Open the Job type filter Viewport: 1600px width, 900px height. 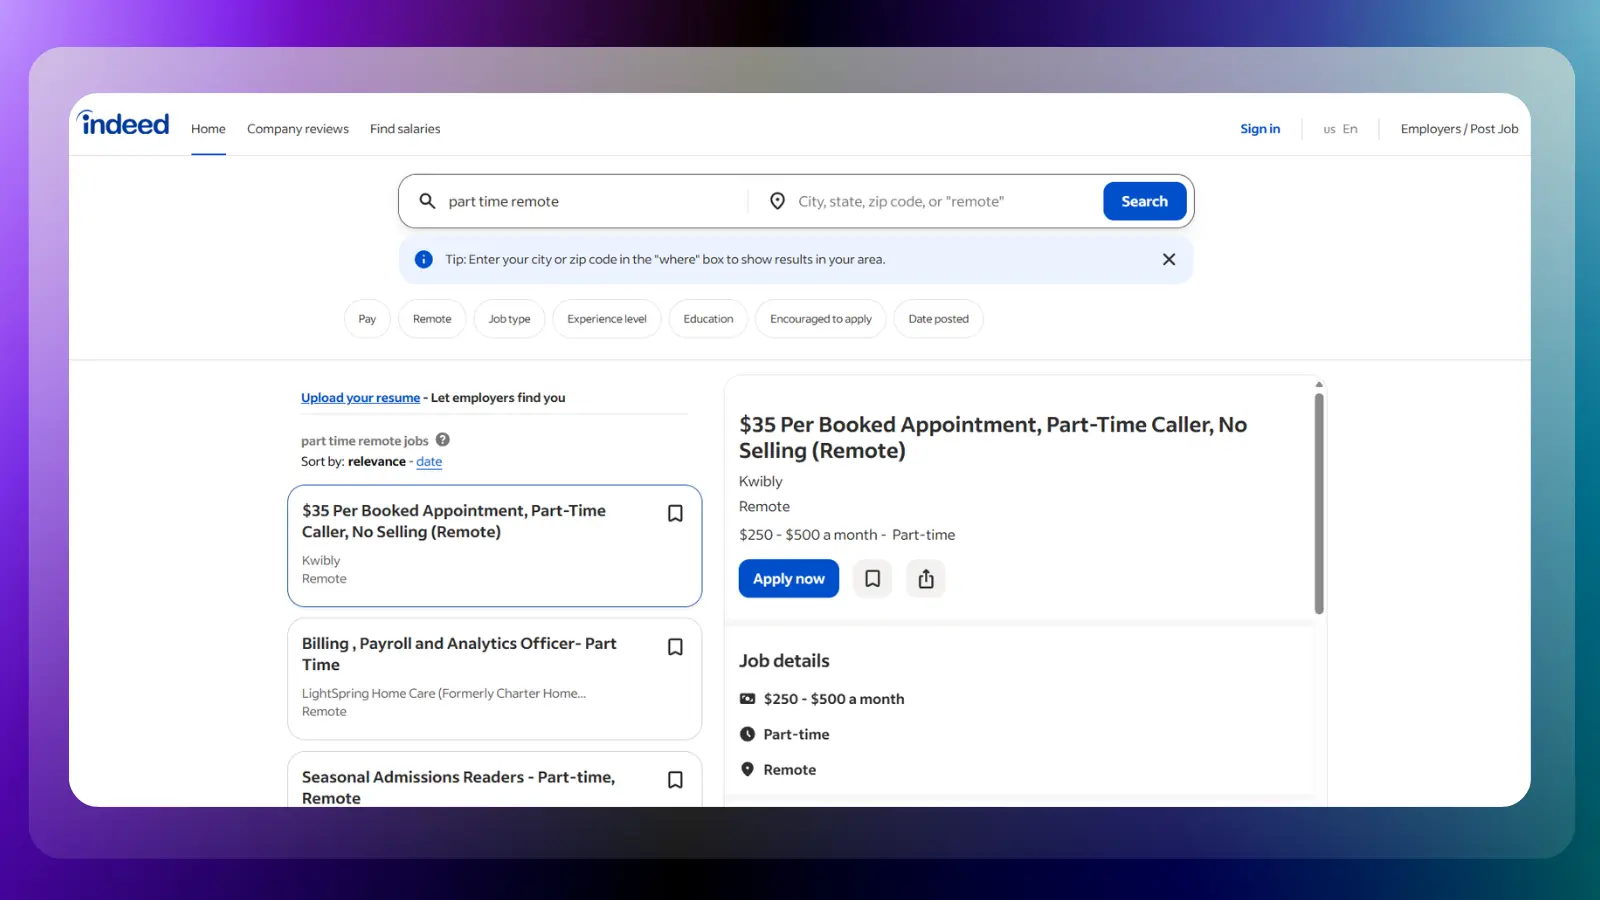[x=509, y=319]
